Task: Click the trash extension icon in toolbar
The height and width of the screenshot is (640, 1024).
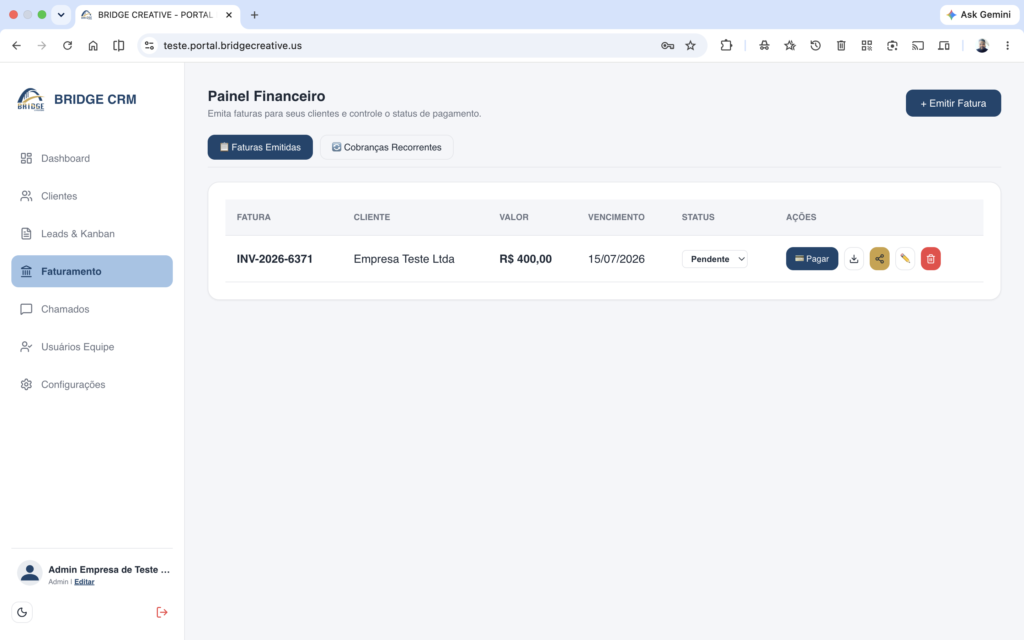Action: (841, 46)
